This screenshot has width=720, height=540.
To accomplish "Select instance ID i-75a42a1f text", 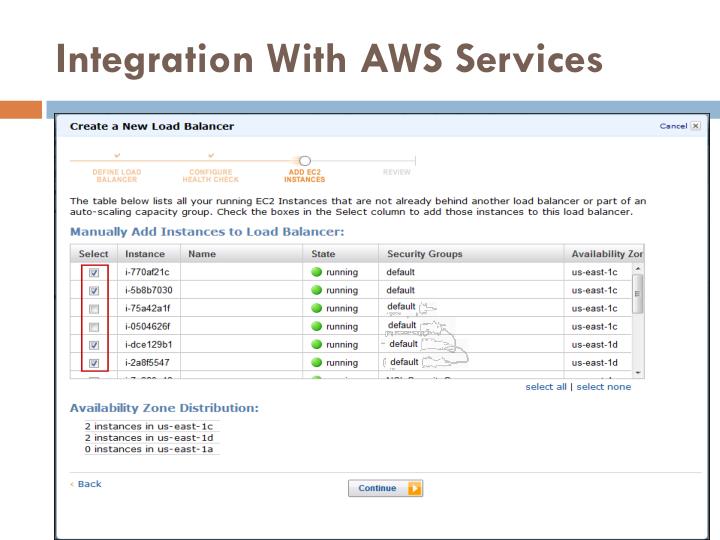I will pyautogui.click(x=147, y=308).
